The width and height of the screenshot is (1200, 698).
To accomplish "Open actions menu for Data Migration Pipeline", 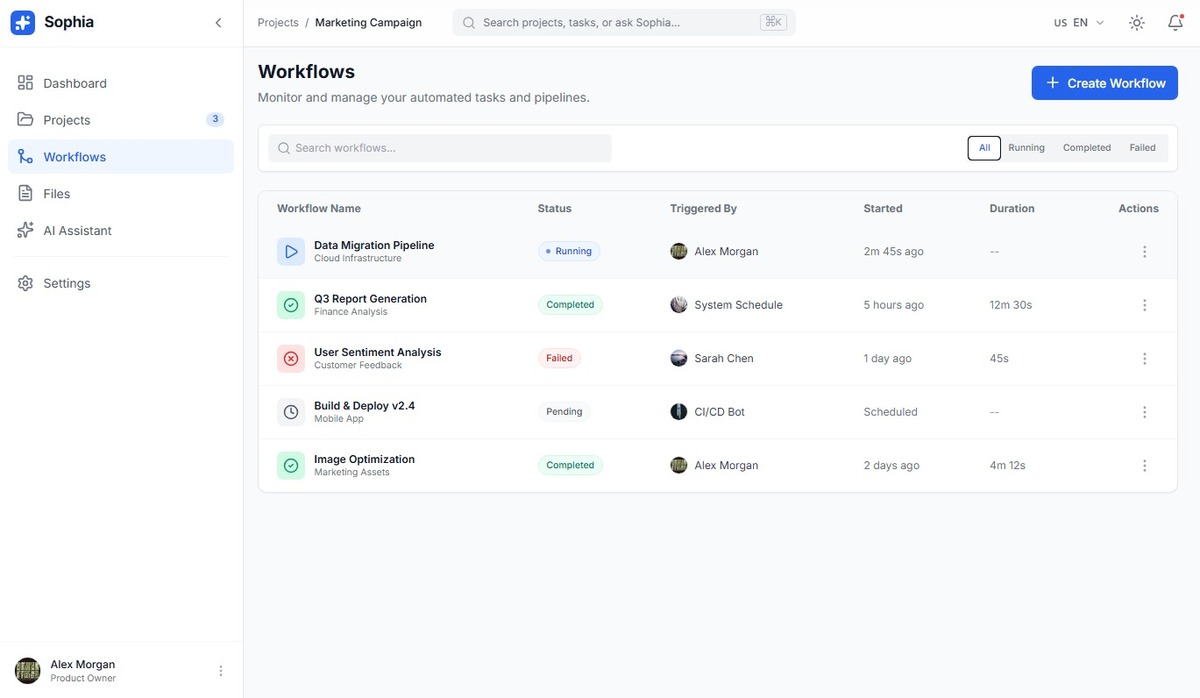I will coord(1144,252).
